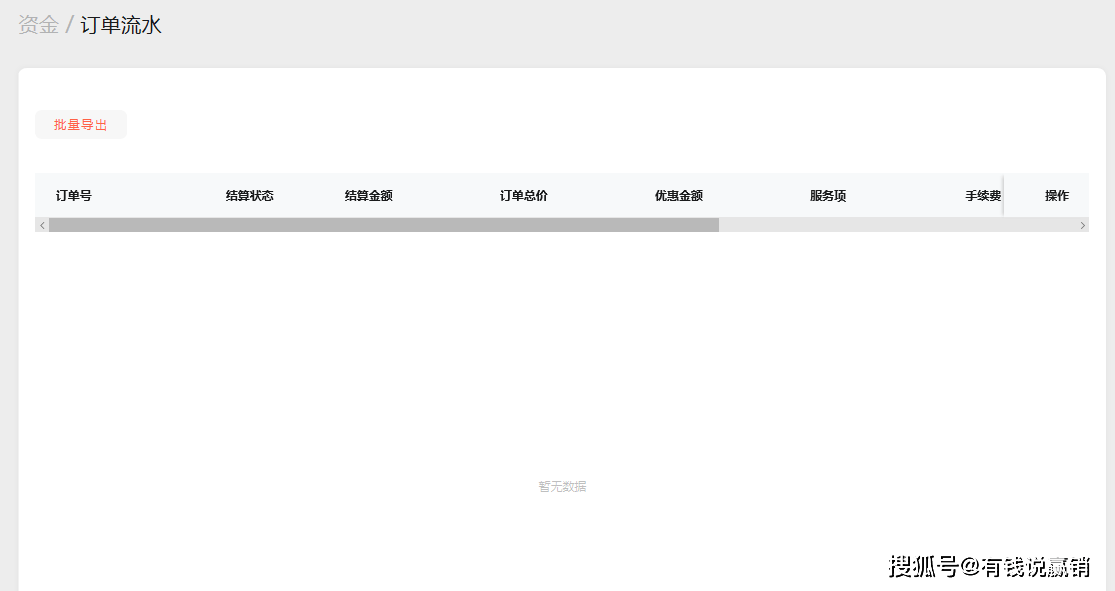Select the 订单流水 breadcrumb title
The height and width of the screenshot is (591, 1115).
tap(122, 24)
